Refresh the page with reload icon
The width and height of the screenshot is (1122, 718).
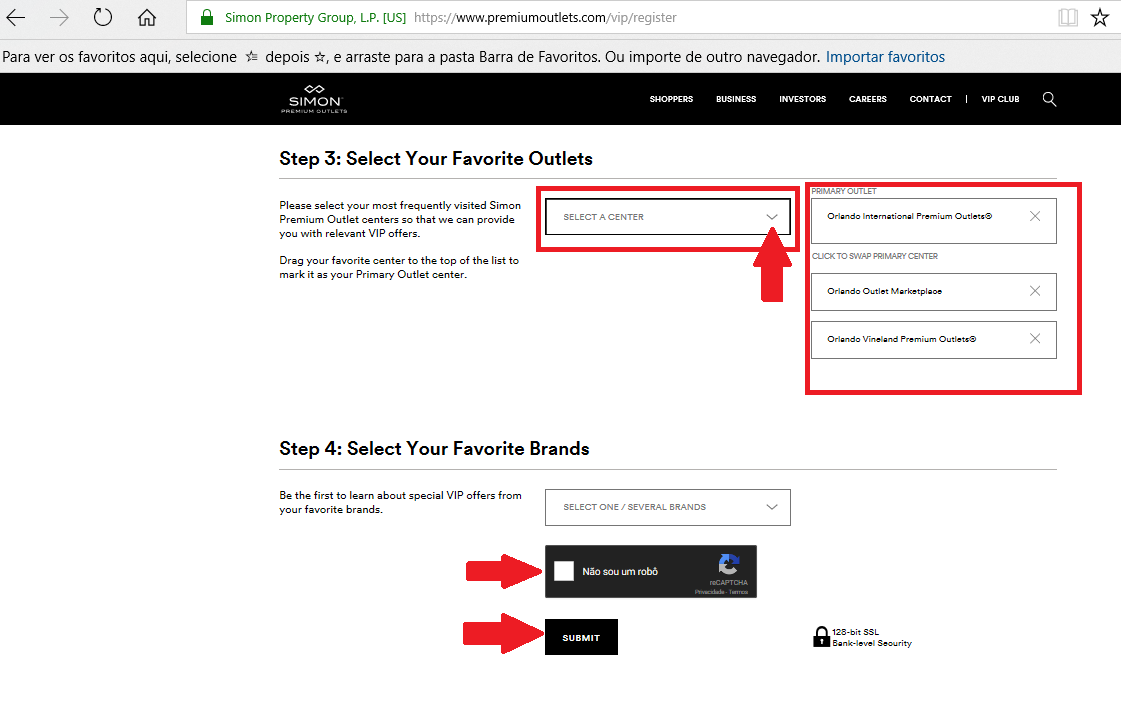[x=103, y=17]
